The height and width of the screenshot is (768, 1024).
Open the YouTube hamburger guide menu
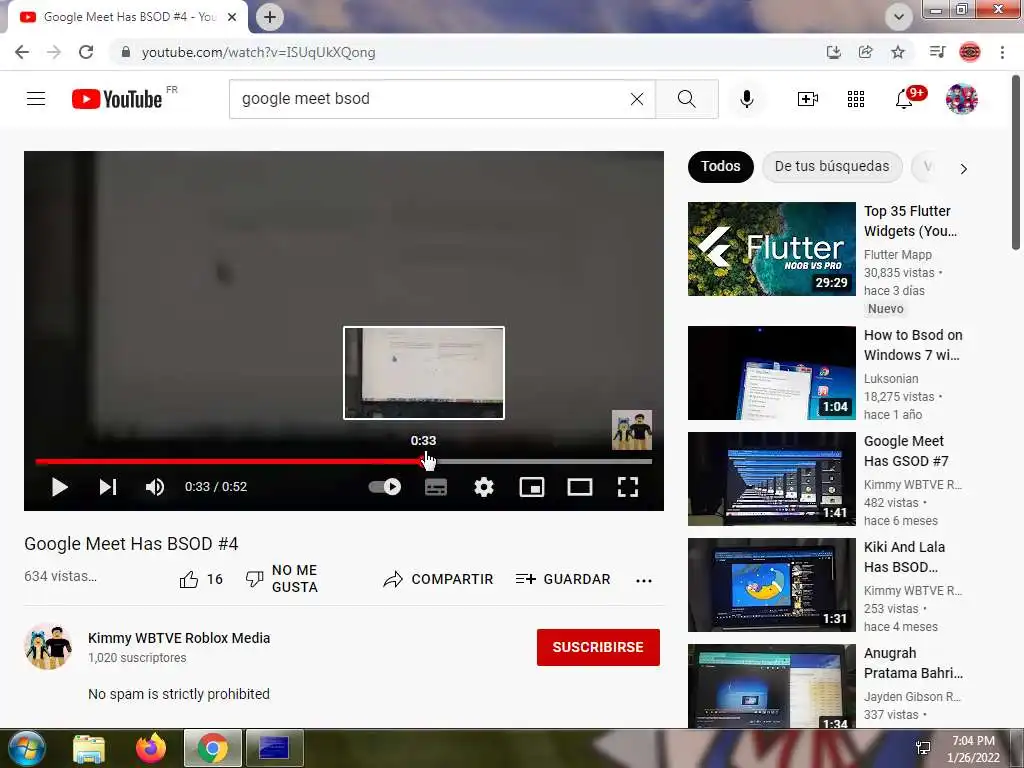[36, 99]
